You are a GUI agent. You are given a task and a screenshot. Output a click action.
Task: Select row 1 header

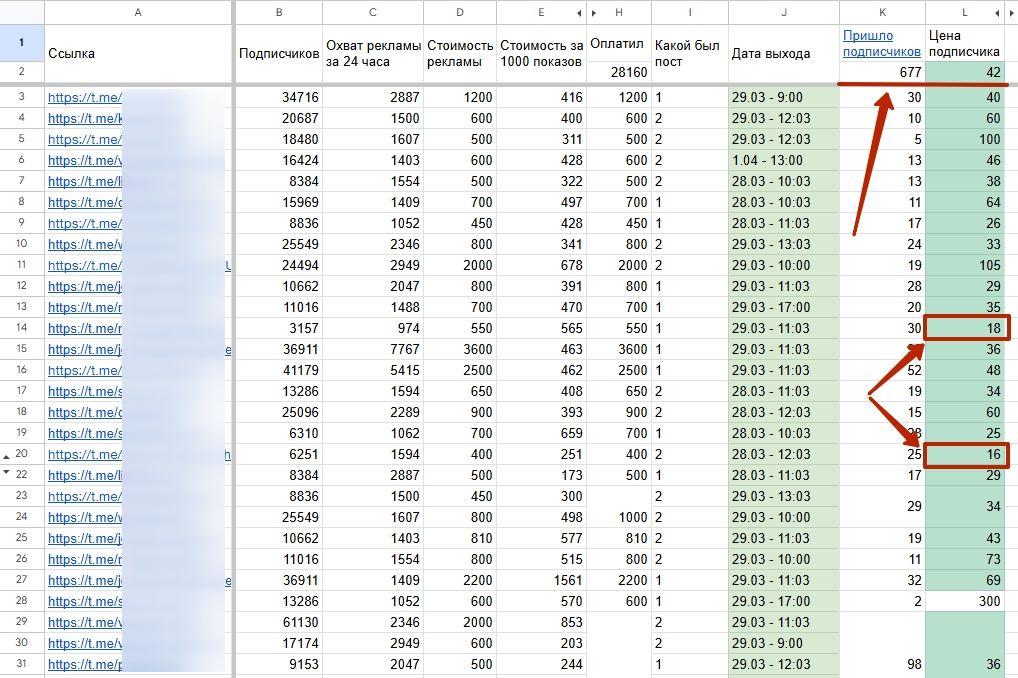[x=21, y=43]
